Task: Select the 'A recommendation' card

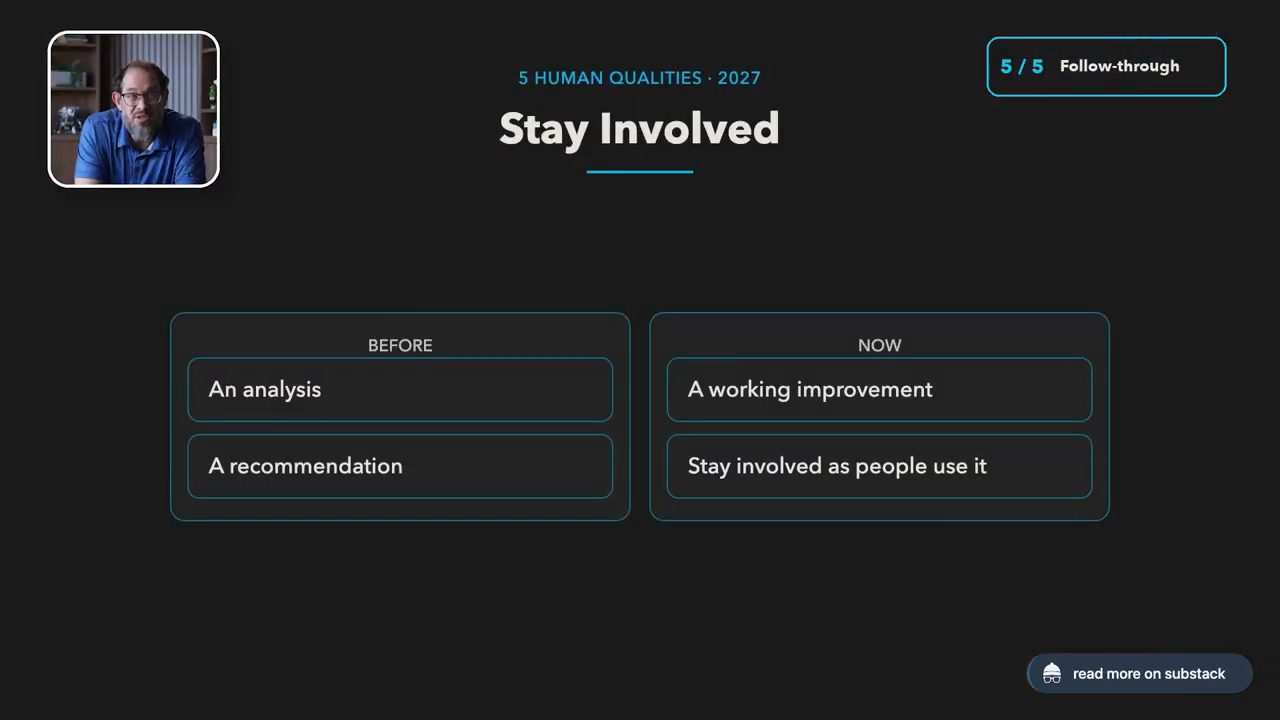Action: click(x=400, y=466)
